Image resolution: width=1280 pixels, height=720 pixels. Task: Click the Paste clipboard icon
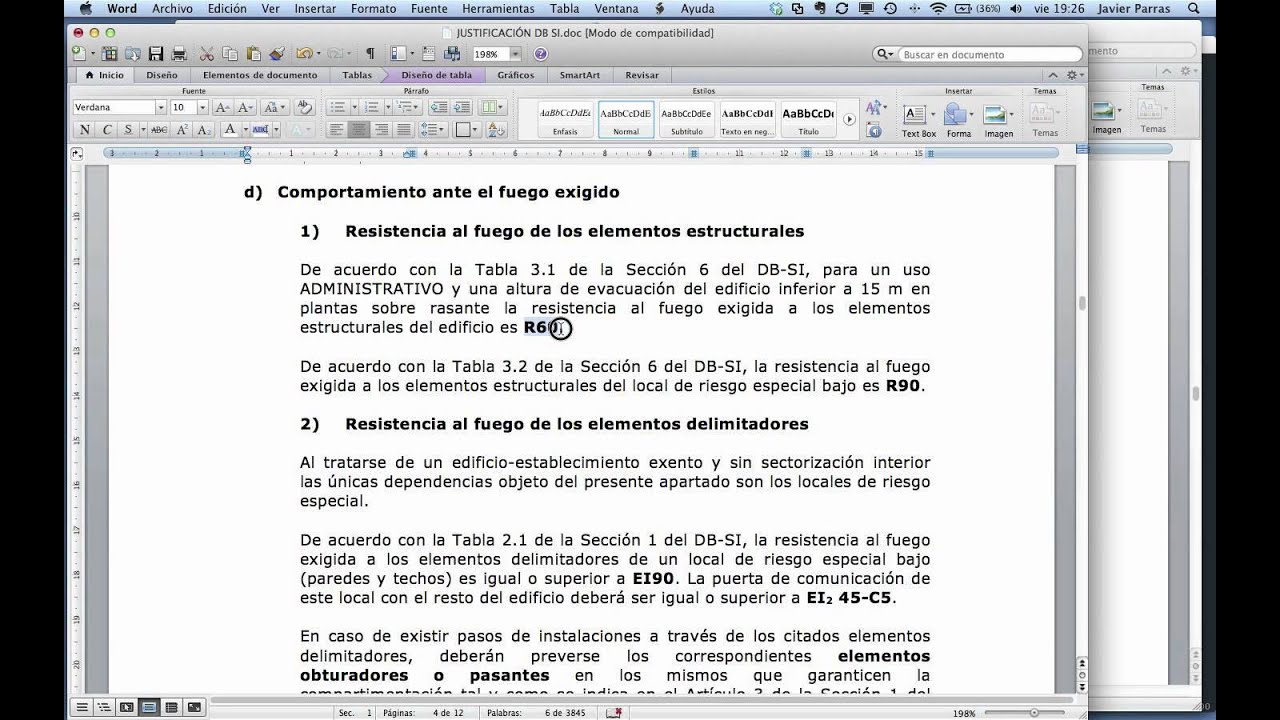pos(254,54)
